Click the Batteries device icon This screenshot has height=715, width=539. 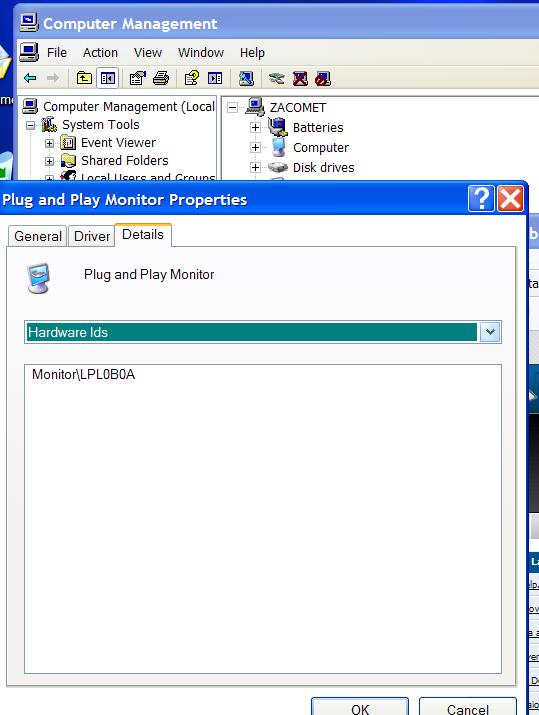pos(278,127)
